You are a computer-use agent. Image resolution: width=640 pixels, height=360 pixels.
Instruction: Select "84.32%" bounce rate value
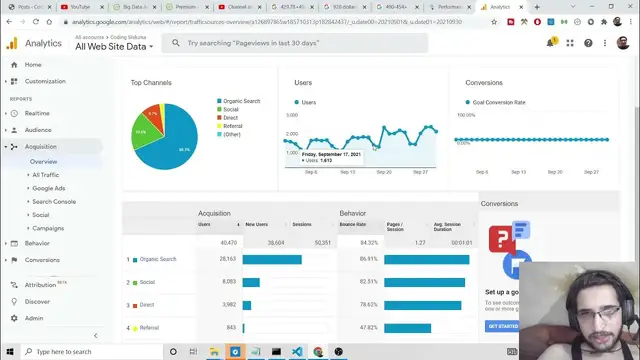(369, 243)
